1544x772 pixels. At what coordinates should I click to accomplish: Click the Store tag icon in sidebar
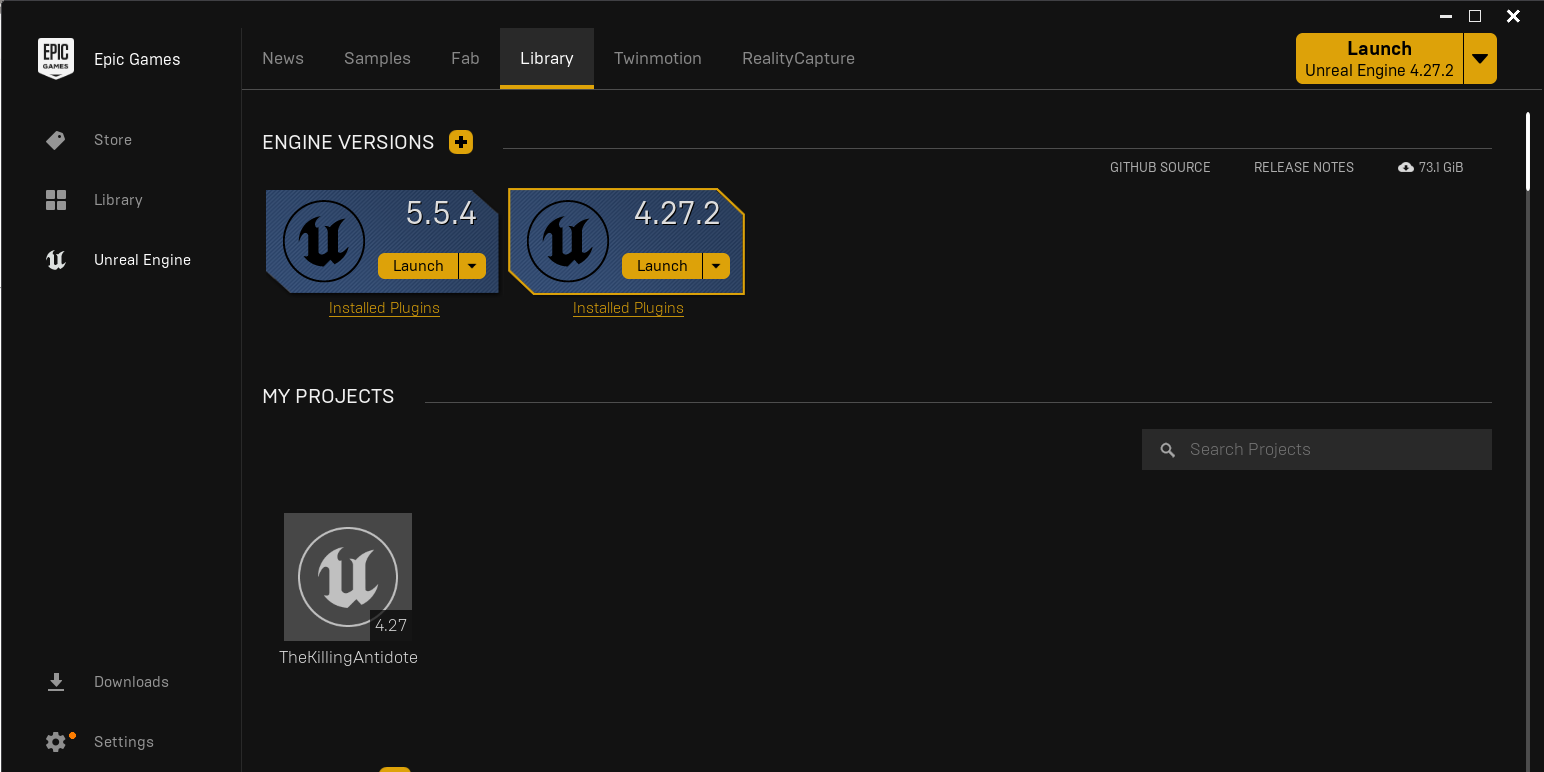(x=56, y=140)
